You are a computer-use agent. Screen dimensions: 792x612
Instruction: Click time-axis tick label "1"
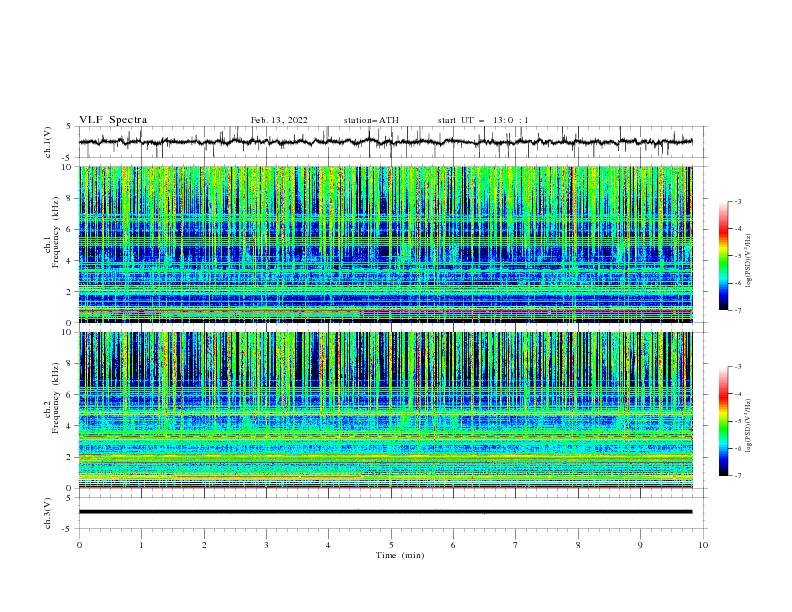coord(142,545)
